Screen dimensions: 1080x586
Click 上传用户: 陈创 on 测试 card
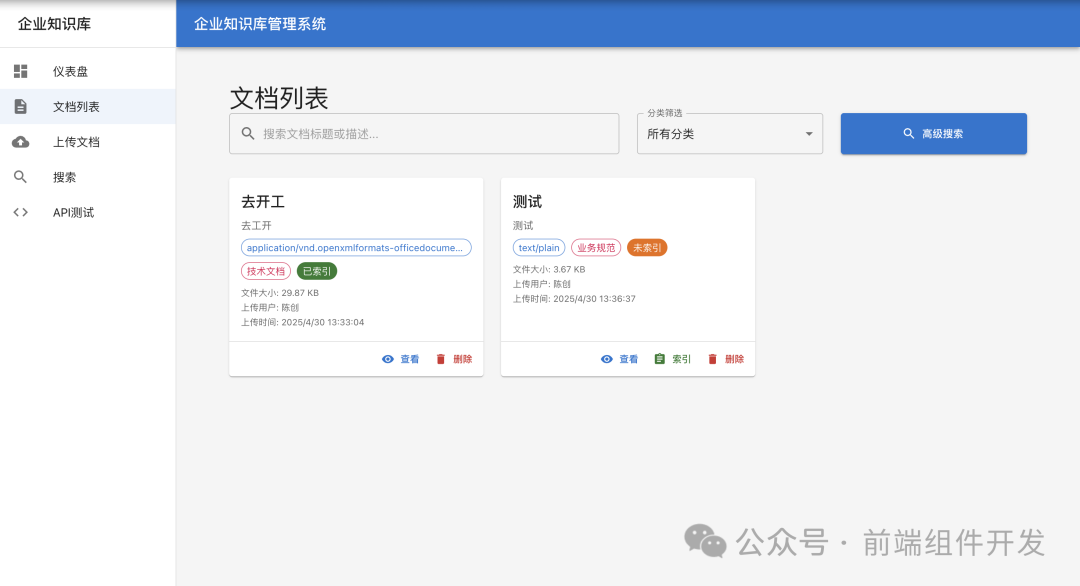(x=542, y=284)
